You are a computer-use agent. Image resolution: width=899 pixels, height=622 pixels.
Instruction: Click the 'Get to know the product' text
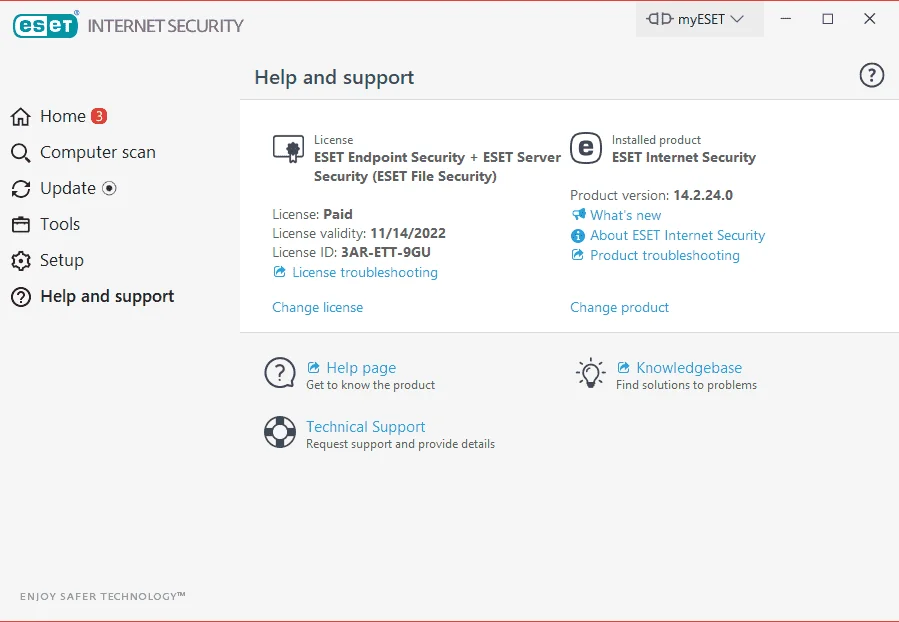370,385
